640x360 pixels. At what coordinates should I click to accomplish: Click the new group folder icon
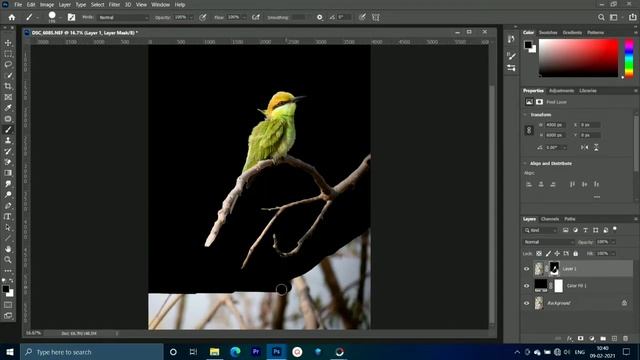pyautogui.click(x=603, y=338)
